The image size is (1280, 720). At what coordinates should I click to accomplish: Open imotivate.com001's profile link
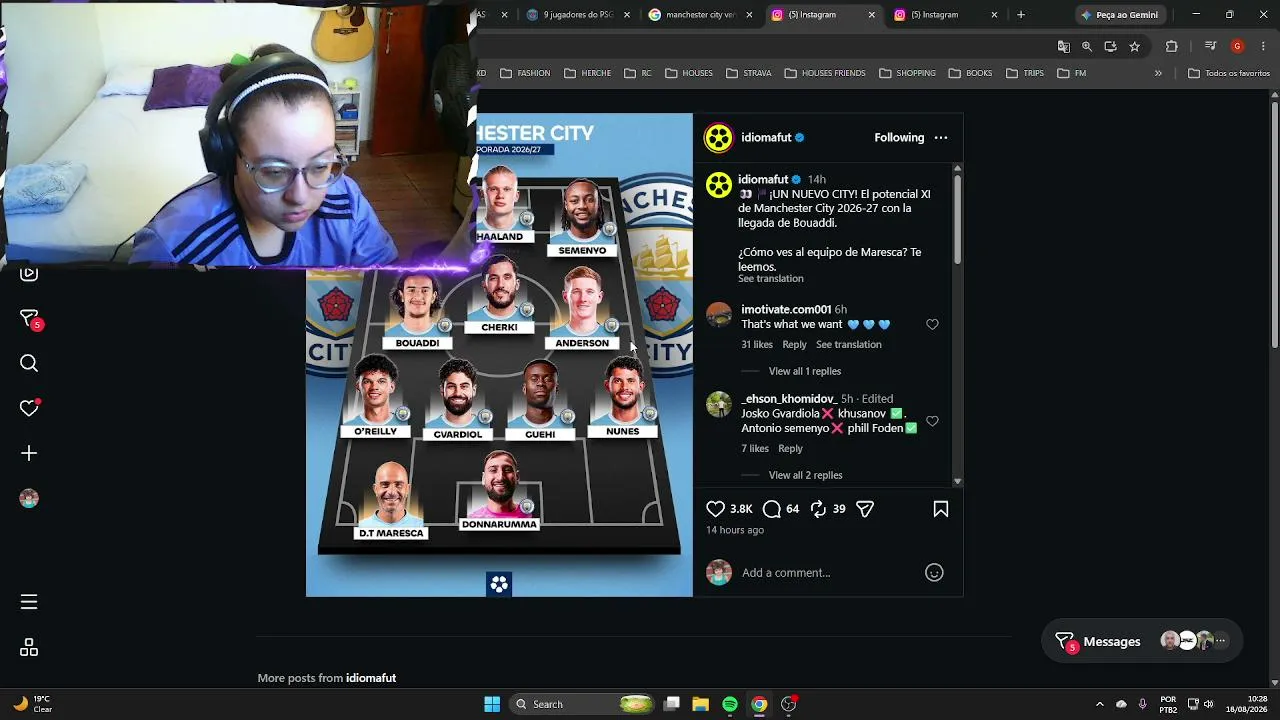pyautogui.click(x=786, y=310)
